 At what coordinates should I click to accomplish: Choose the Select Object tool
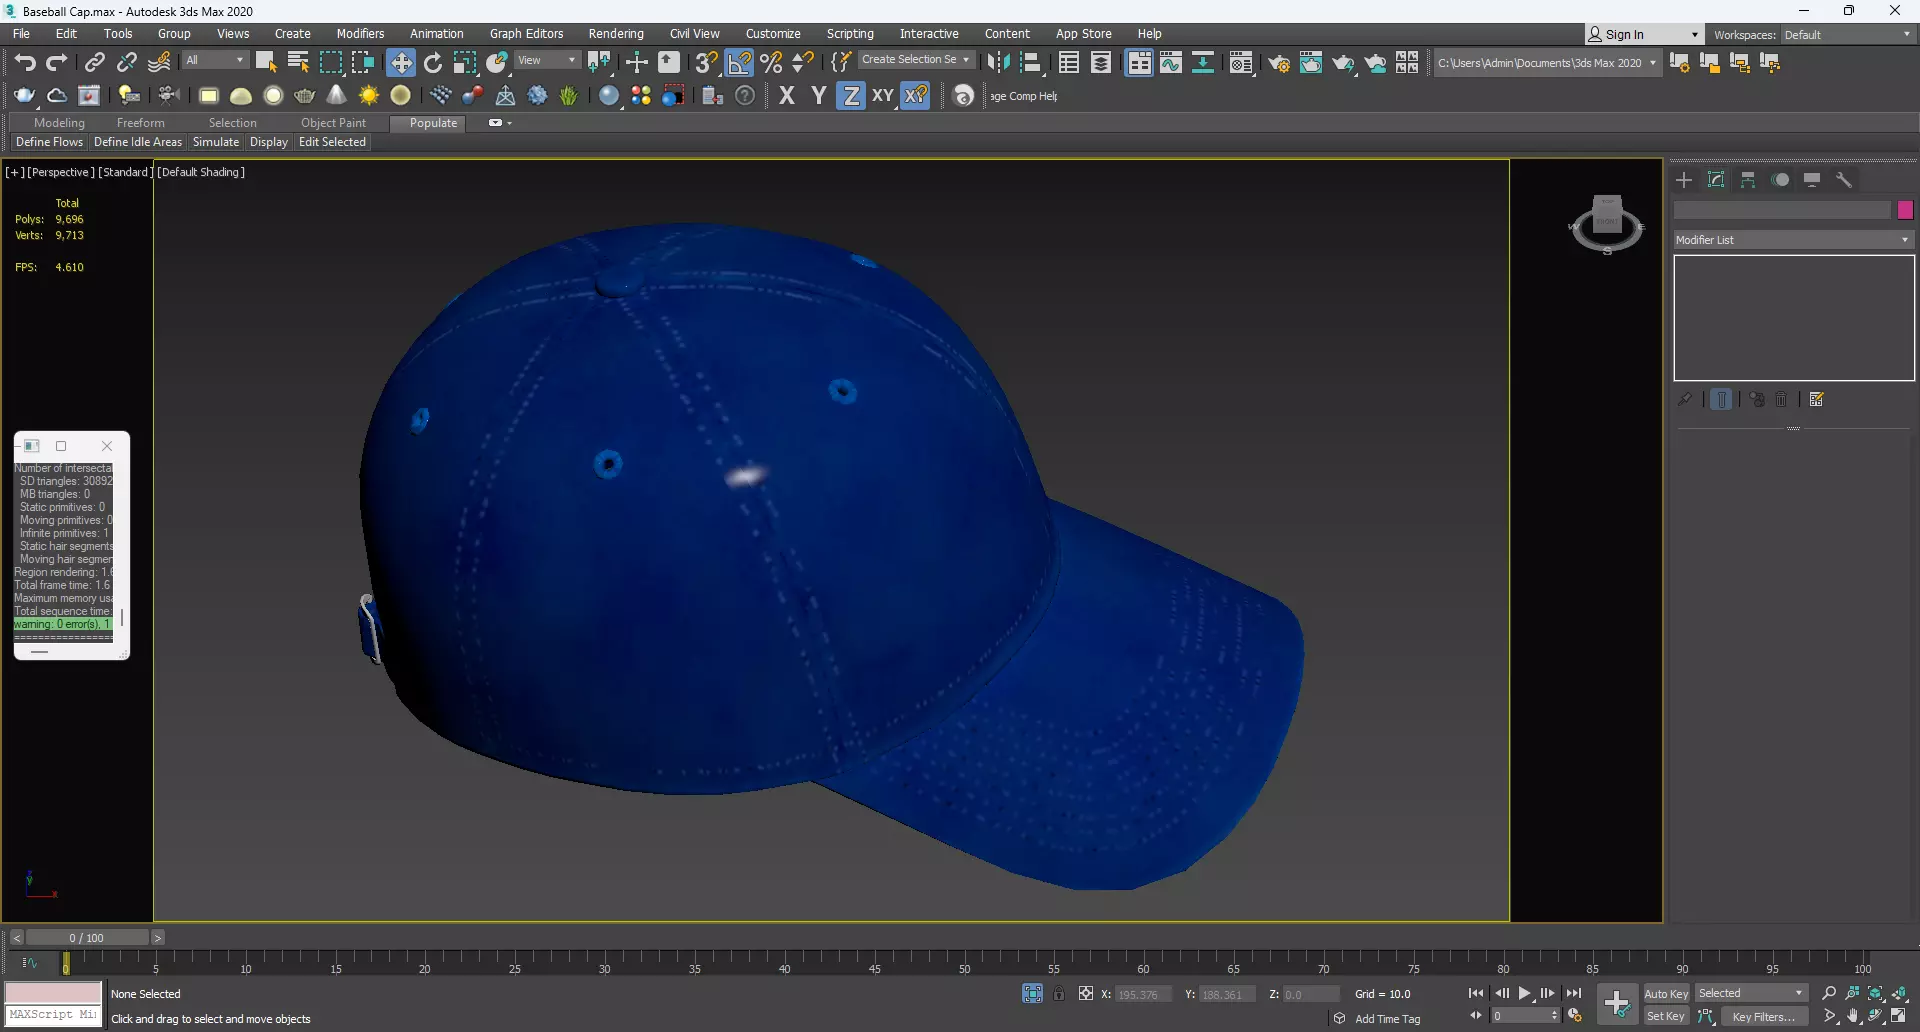[266, 63]
